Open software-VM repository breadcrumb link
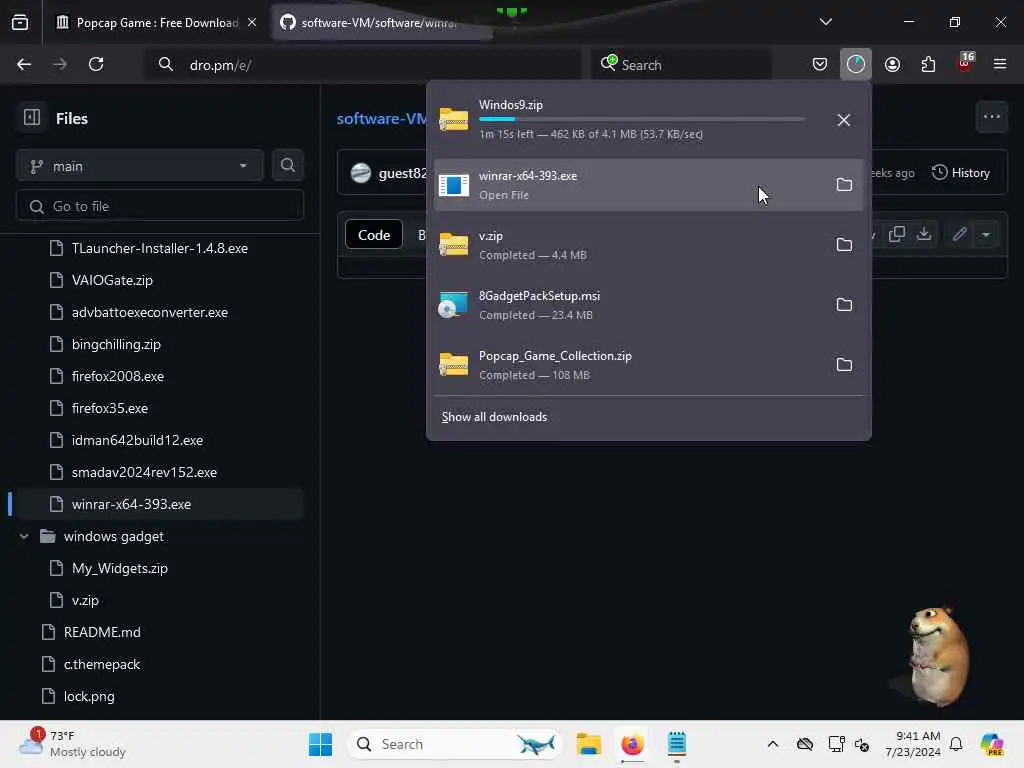The image size is (1024, 768). click(381, 119)
